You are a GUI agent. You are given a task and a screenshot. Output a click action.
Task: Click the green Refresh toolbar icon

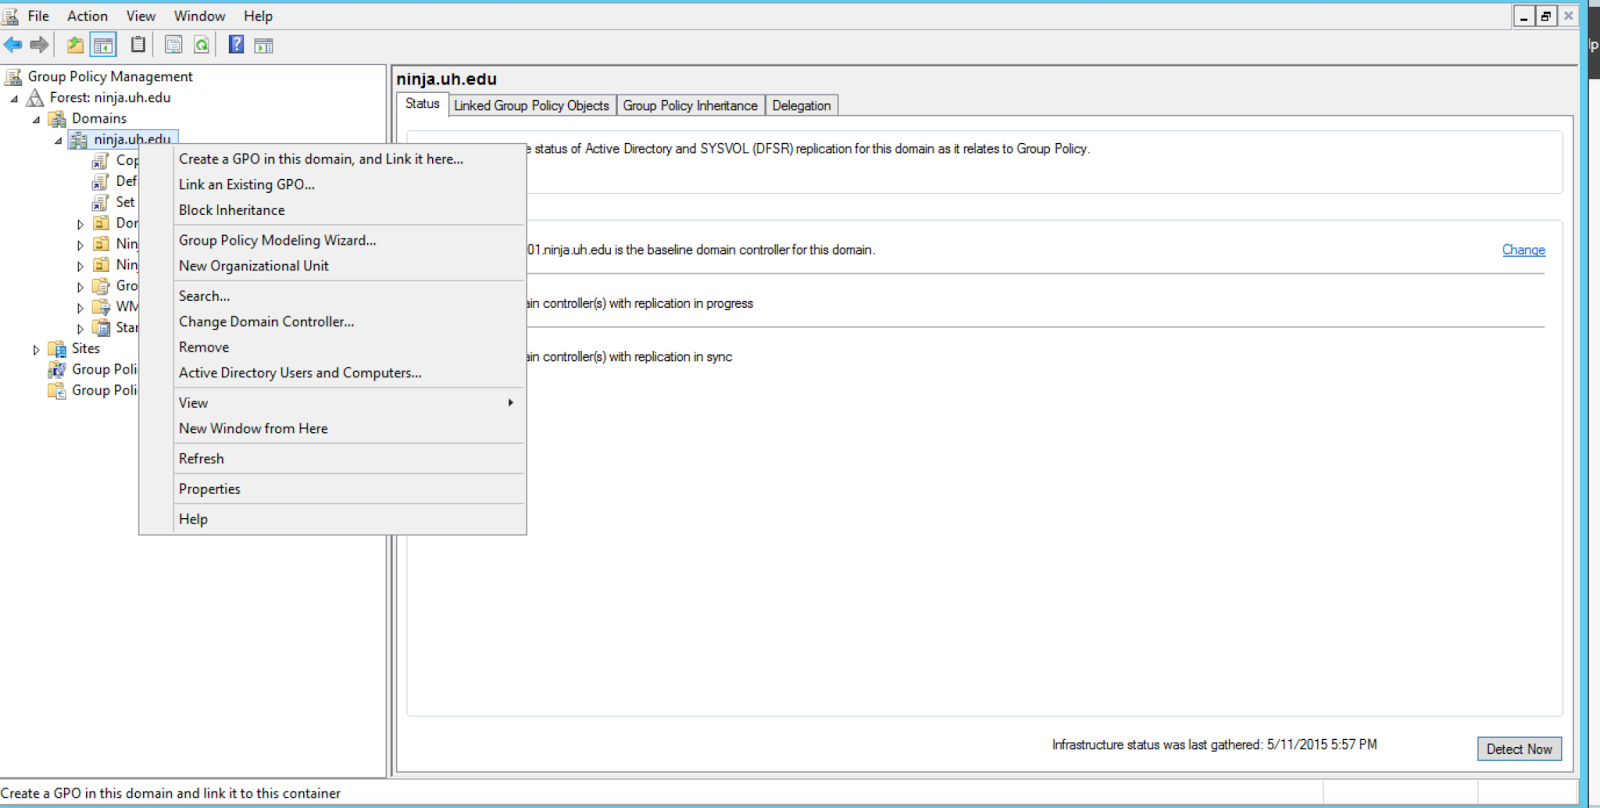click(x=201, y=45)
